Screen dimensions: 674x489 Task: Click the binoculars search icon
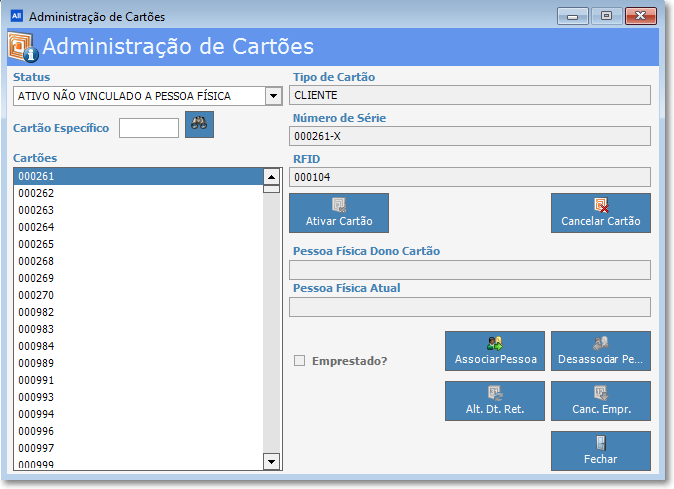[199, 125]
